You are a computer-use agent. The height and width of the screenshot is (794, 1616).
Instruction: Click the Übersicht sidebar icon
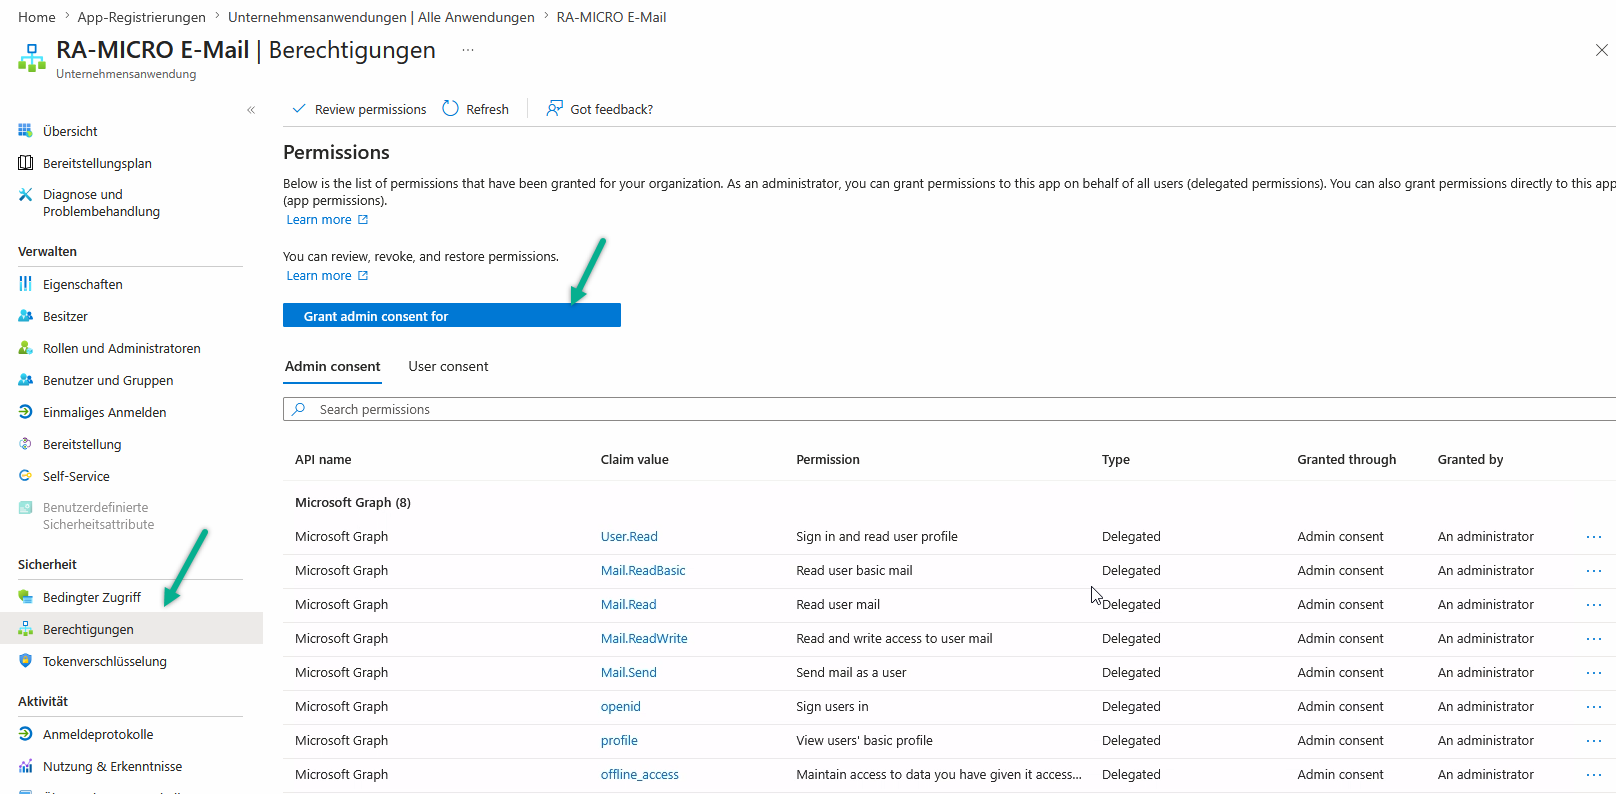25,131
